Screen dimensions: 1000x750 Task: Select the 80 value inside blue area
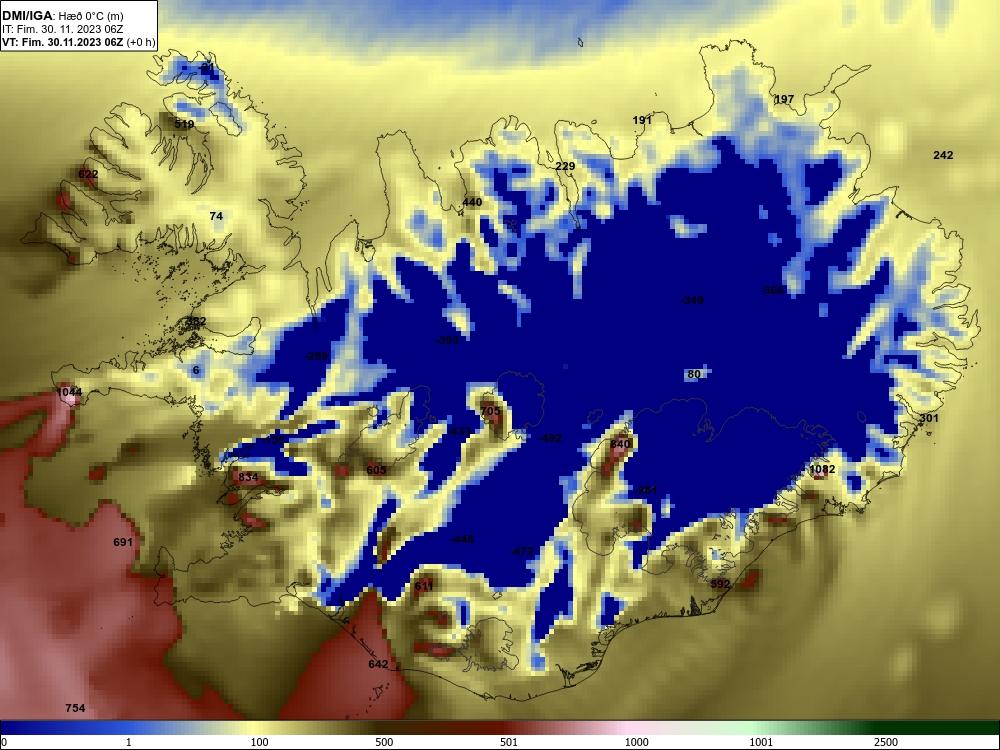click(x=694, y=374)
